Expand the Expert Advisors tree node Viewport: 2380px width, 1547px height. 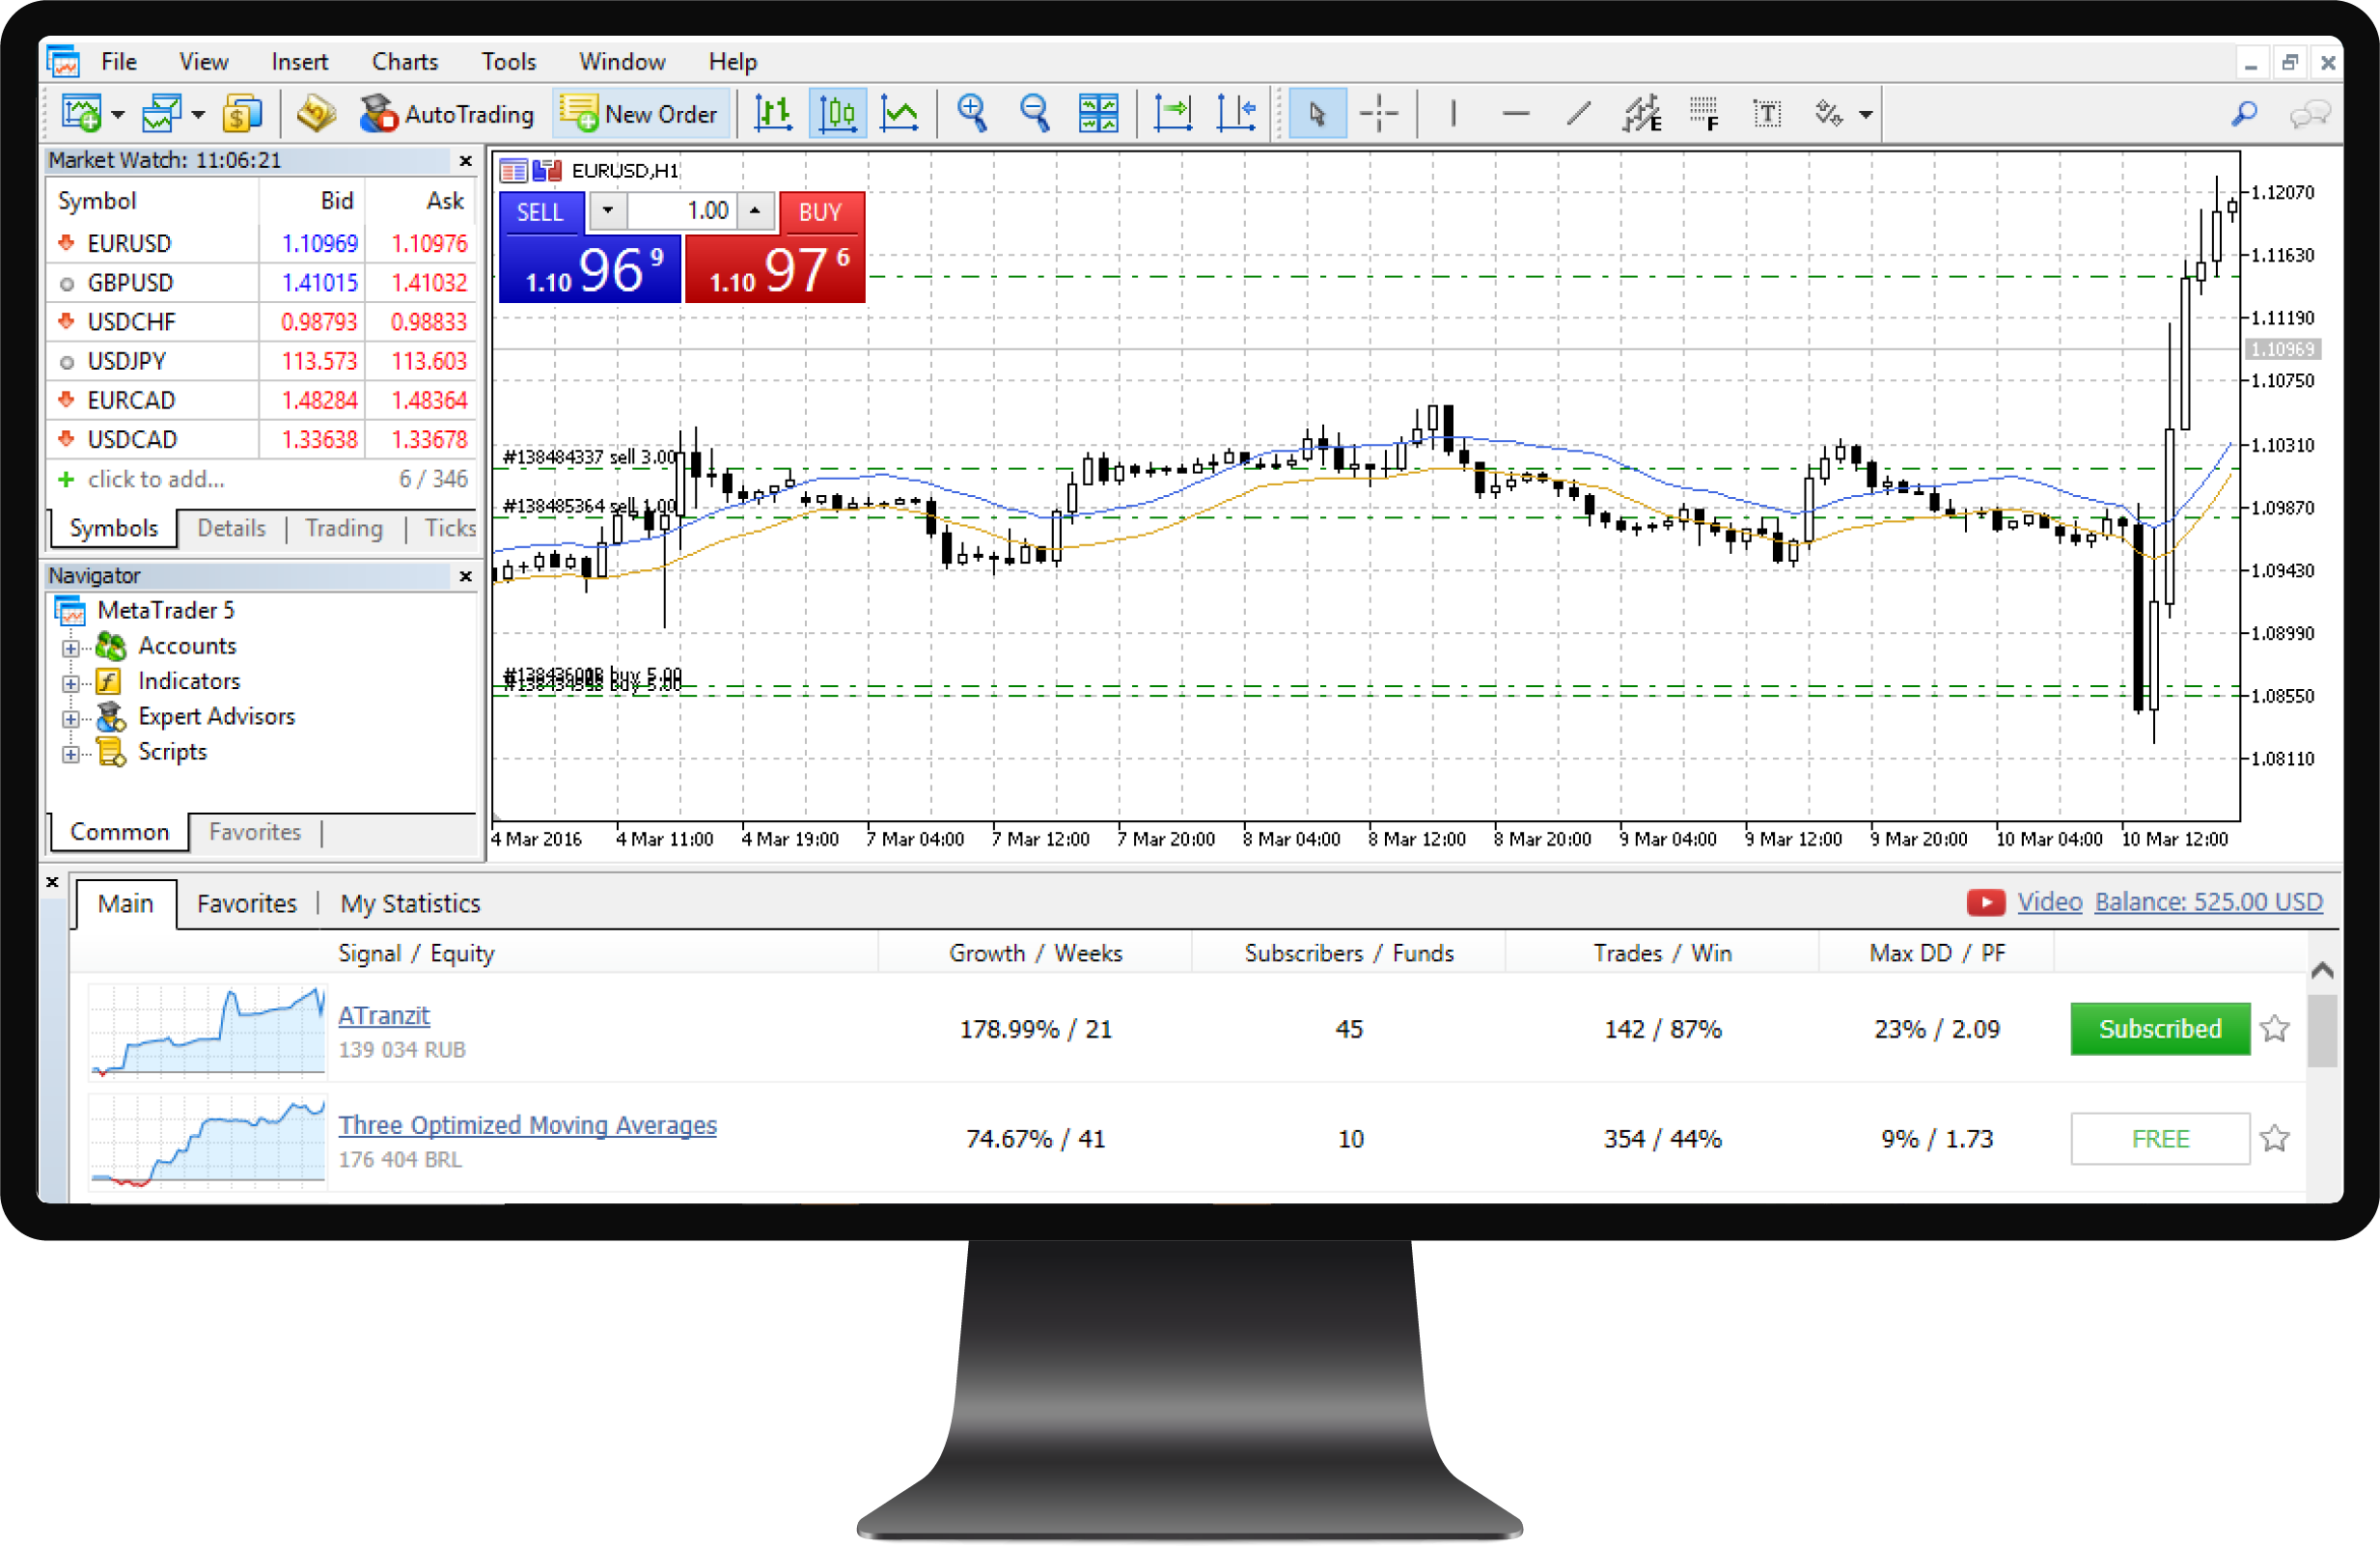click(70, 719)
